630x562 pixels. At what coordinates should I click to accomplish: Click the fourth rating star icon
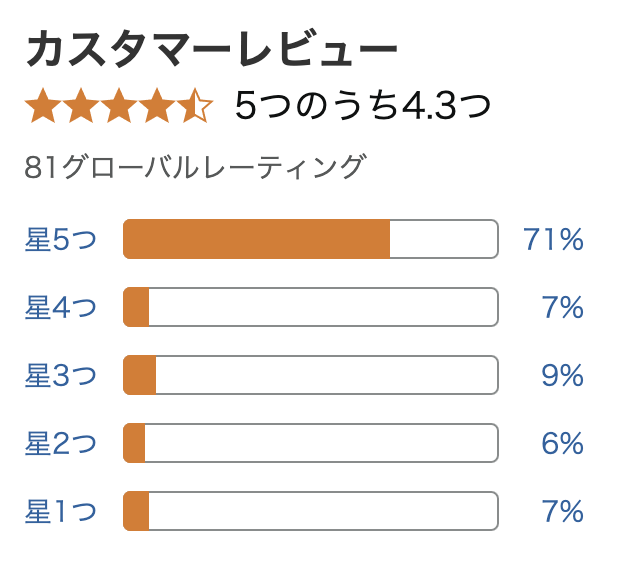pos(156,105)
